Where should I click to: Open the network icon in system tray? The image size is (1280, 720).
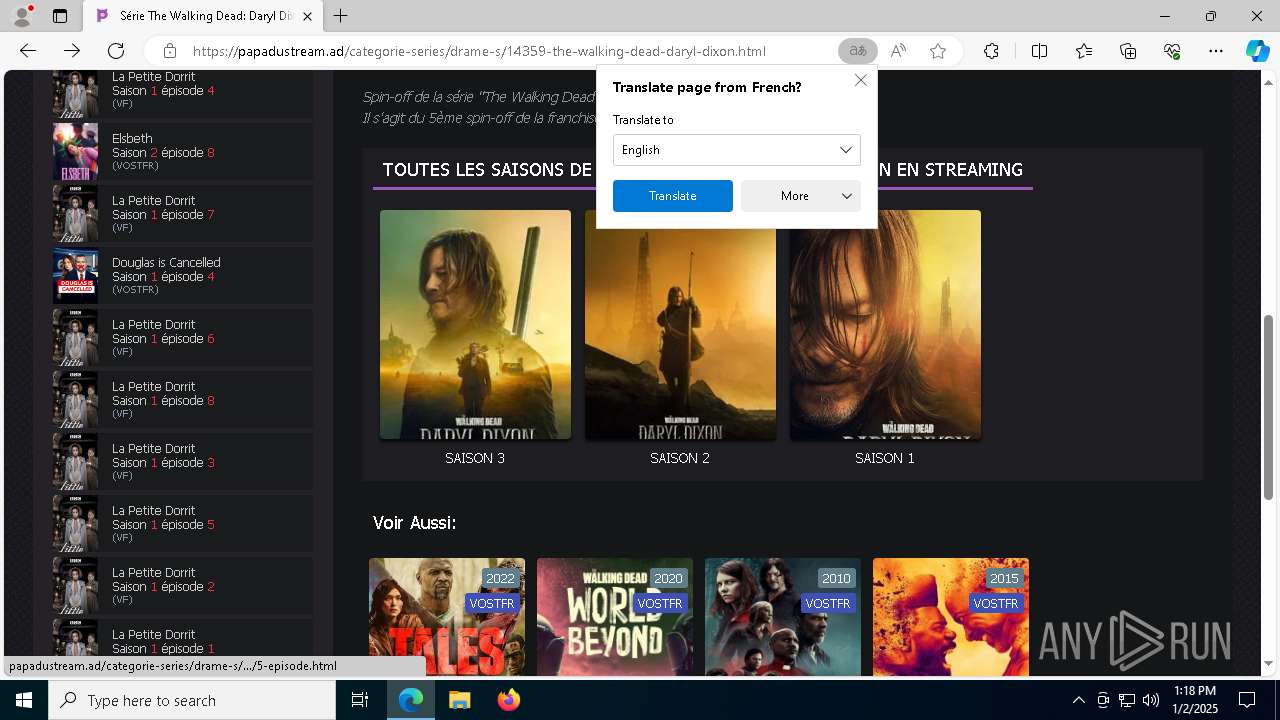[1127, 700]
